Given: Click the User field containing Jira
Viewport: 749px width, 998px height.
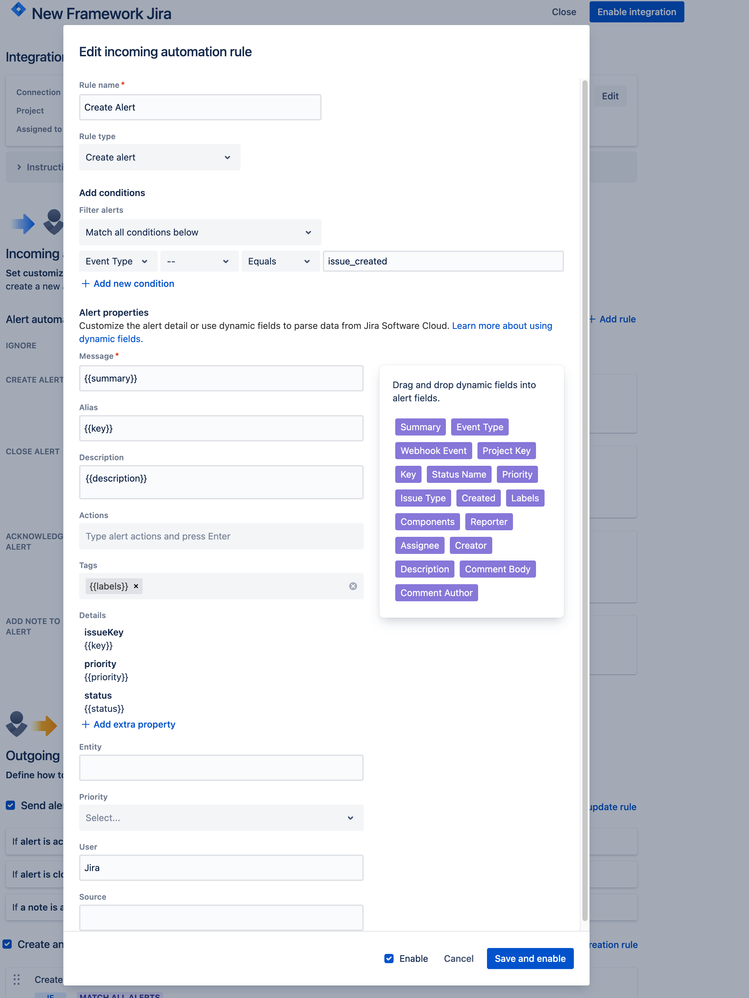Looking at the screenshot, I should pyautogui.click(x=221, y=868).
